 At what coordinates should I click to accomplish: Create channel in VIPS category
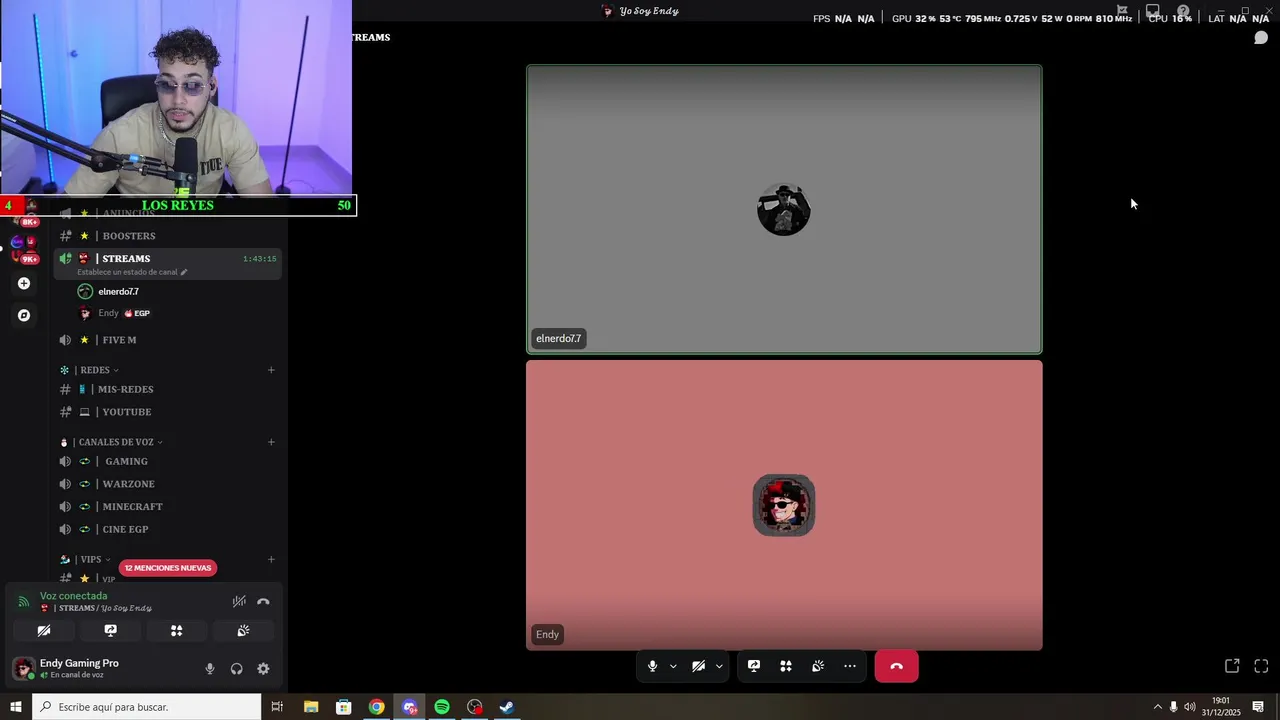tap(271, 560)
